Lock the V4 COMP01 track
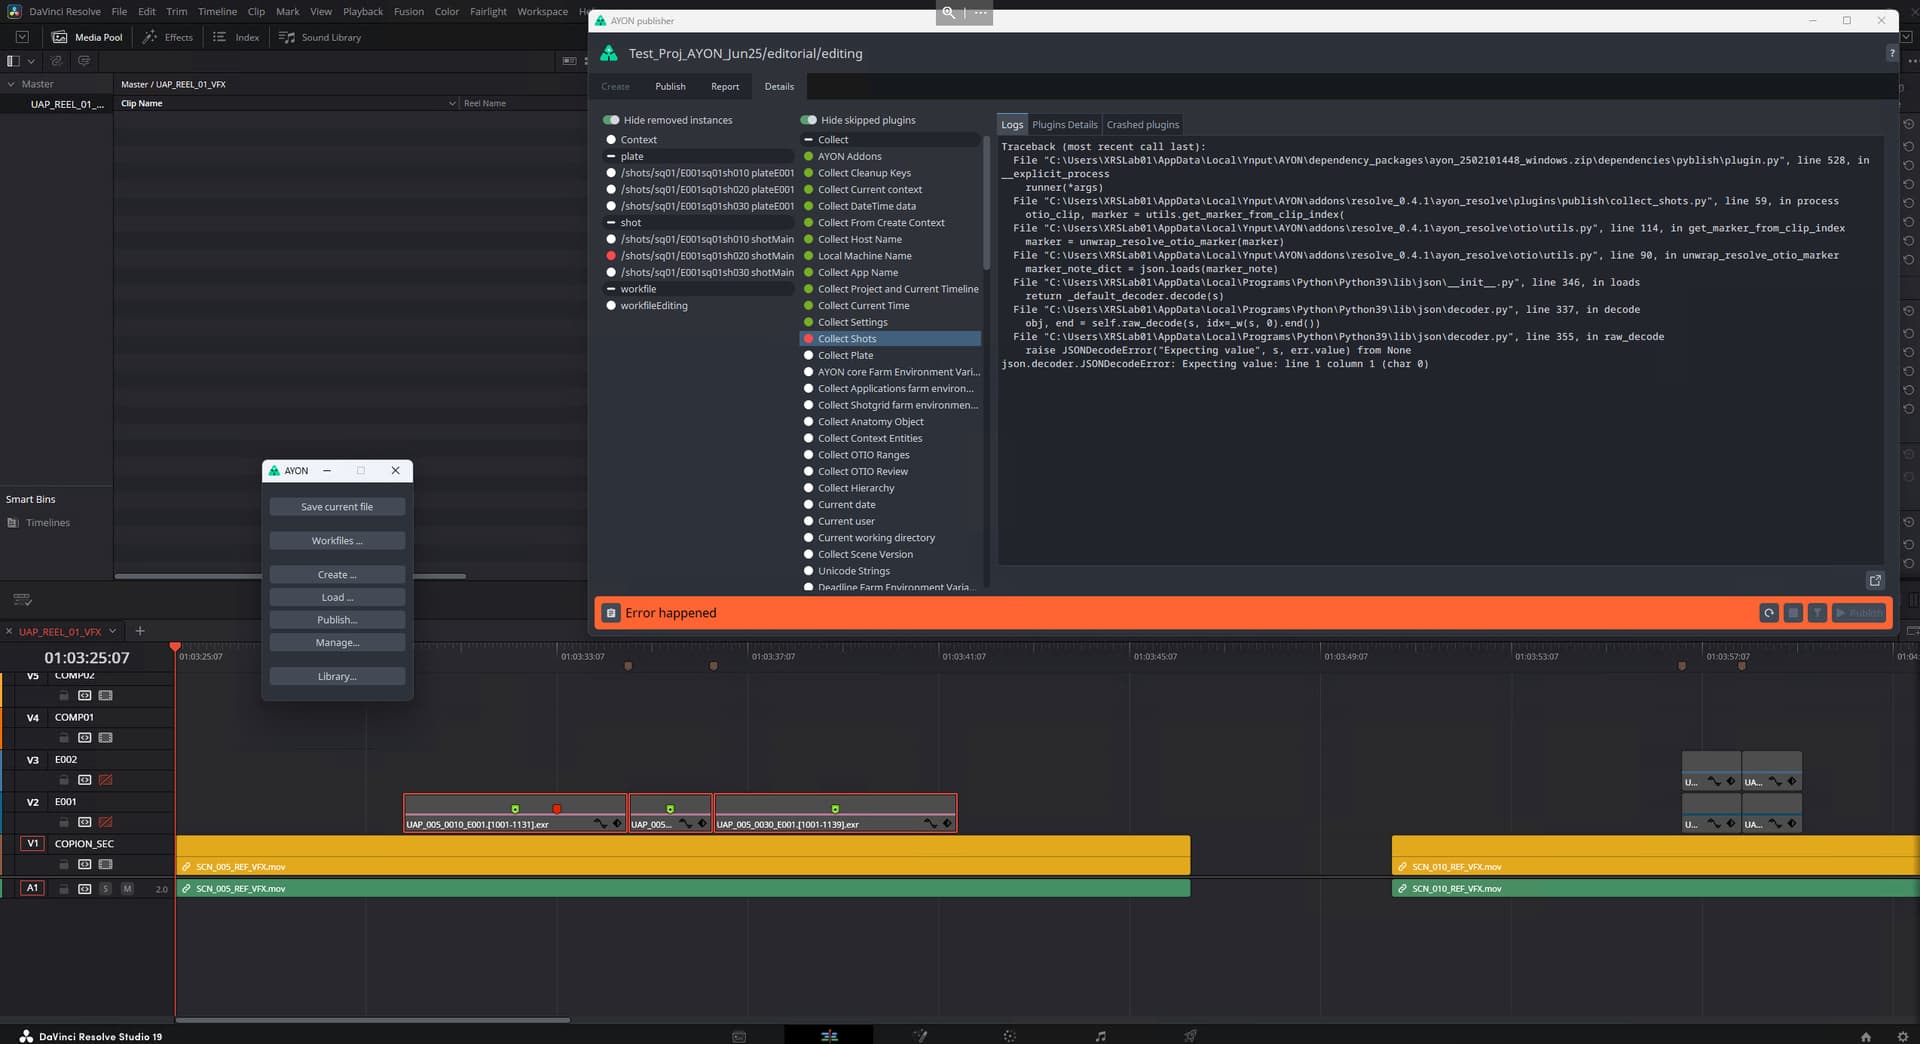 click(x=64, y=738)
